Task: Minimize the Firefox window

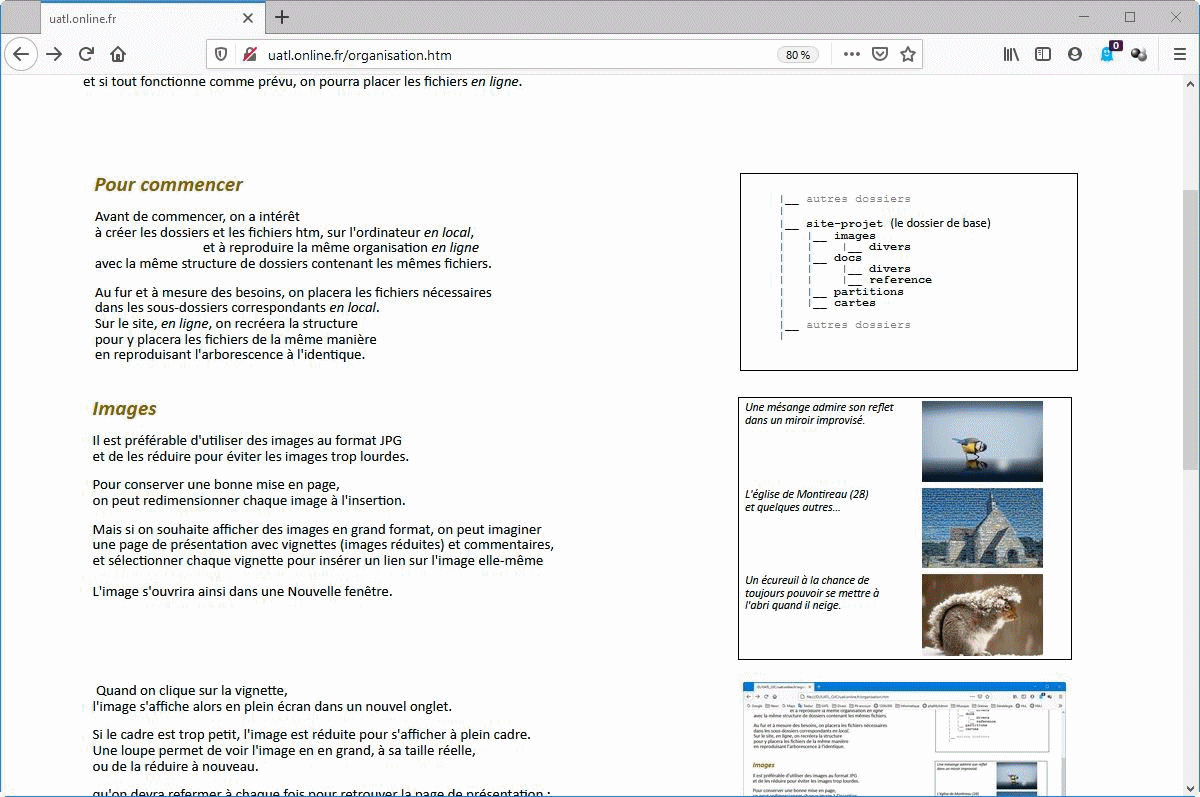Action: pyautogui.click(x=1085, y=17)
